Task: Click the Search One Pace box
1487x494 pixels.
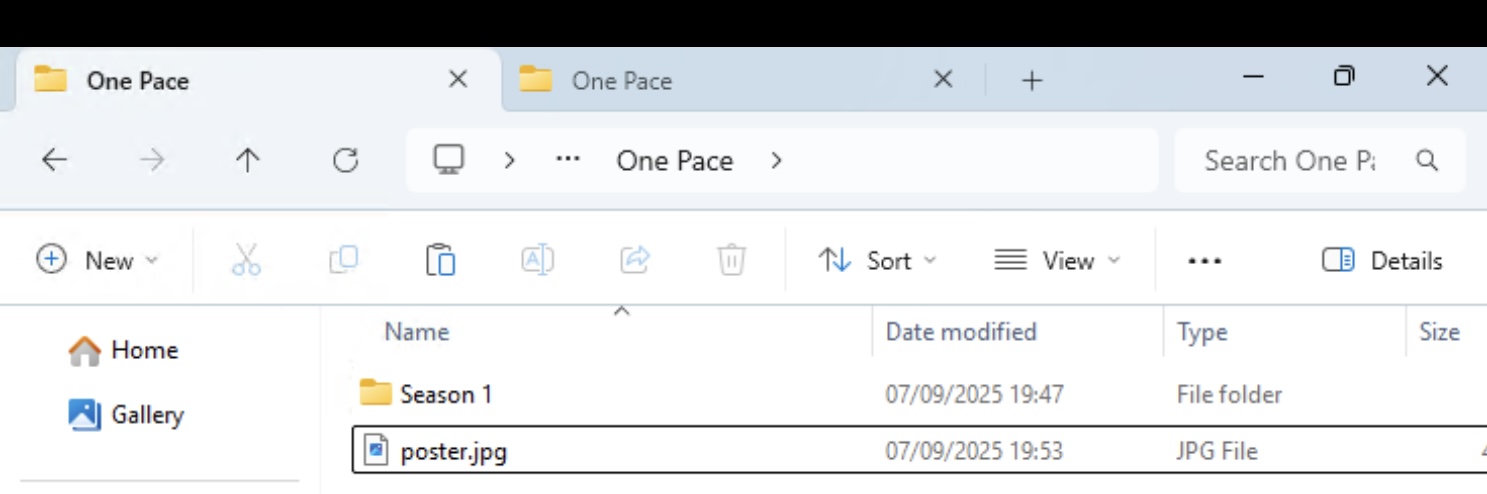Action: pos(1290,160)
